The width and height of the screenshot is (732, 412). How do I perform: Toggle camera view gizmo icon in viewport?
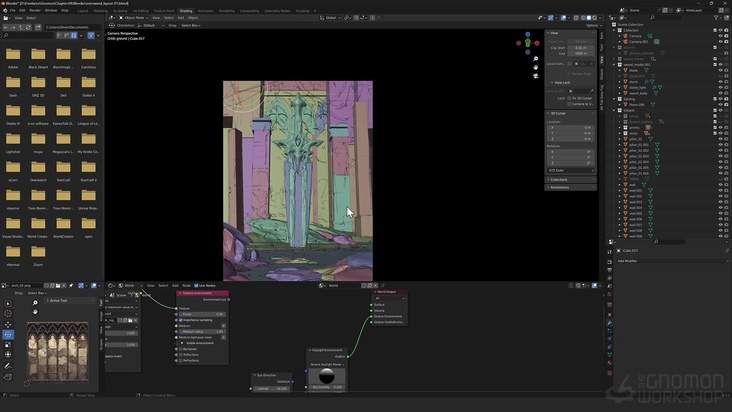point(535,76)
